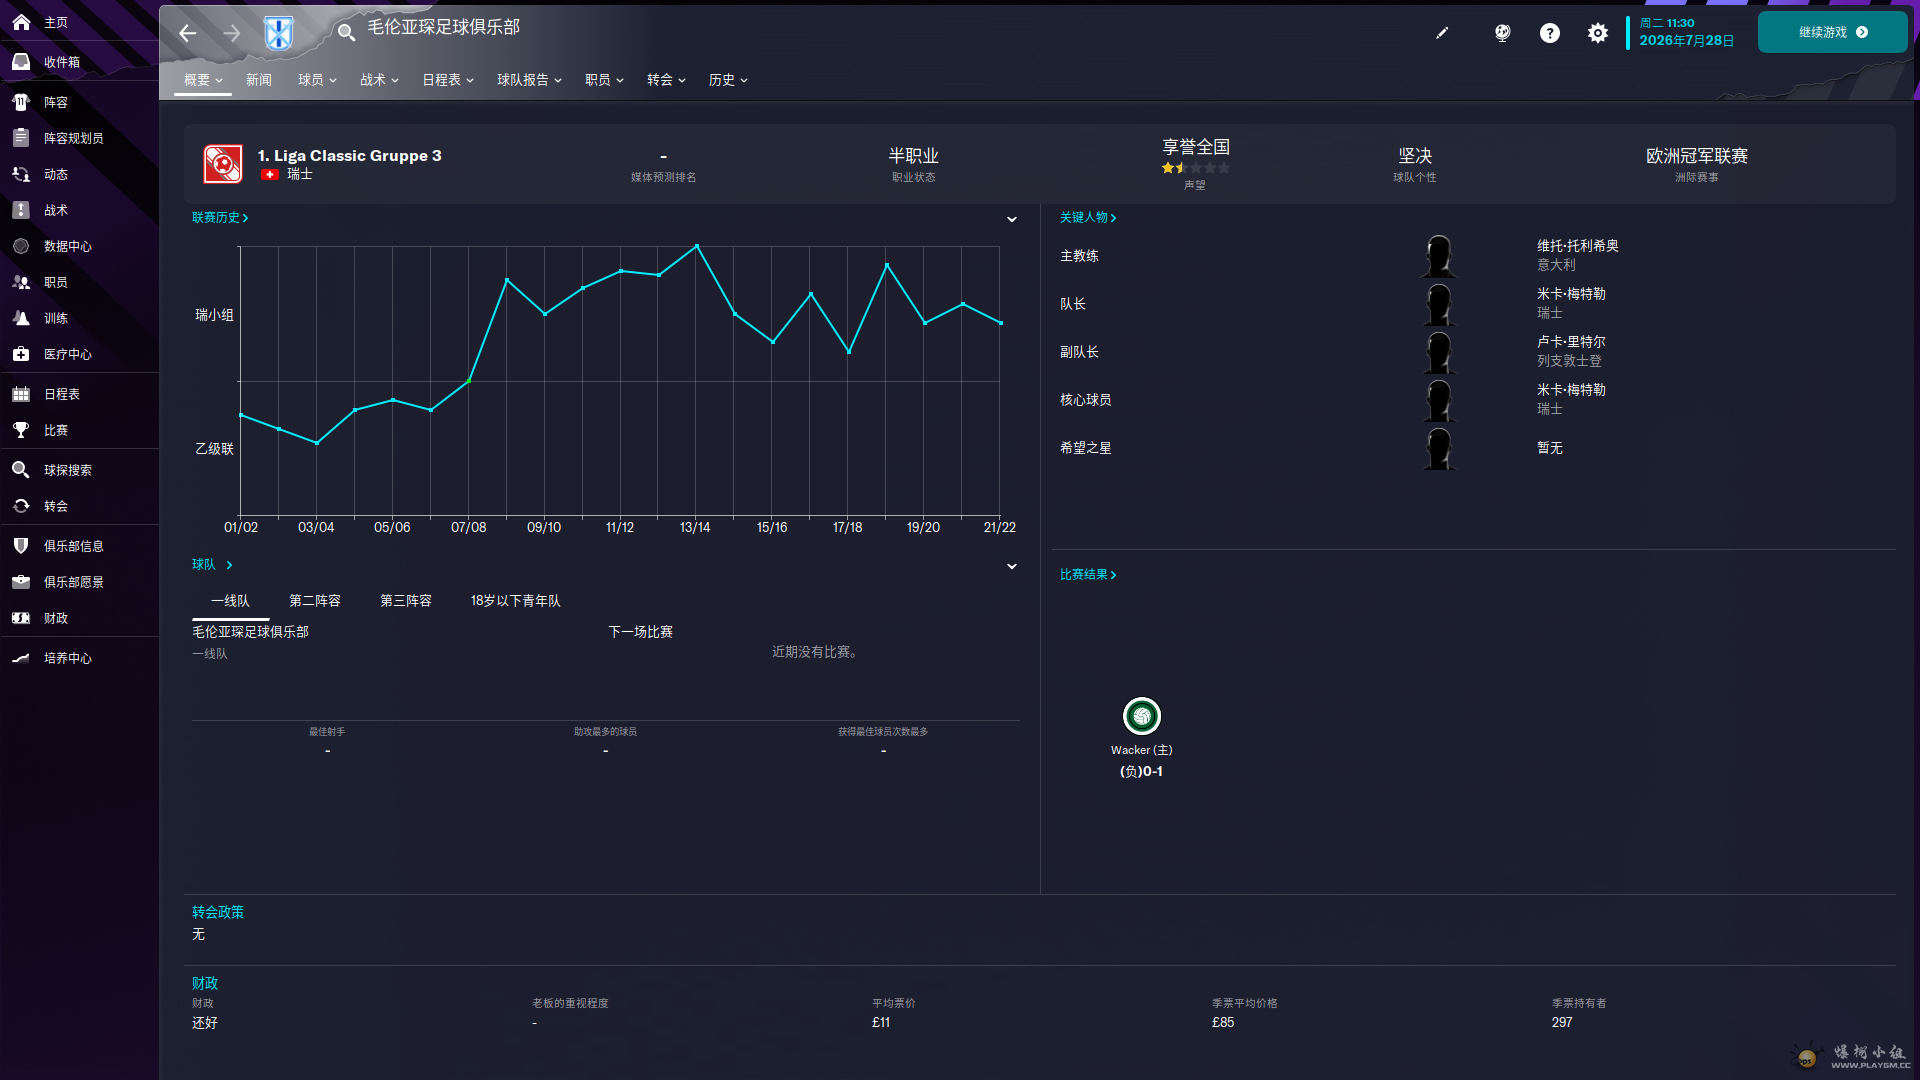Open the 历史 history dropdown
This screenshot has width=1920, height=1080.
[x=728, y=80]
